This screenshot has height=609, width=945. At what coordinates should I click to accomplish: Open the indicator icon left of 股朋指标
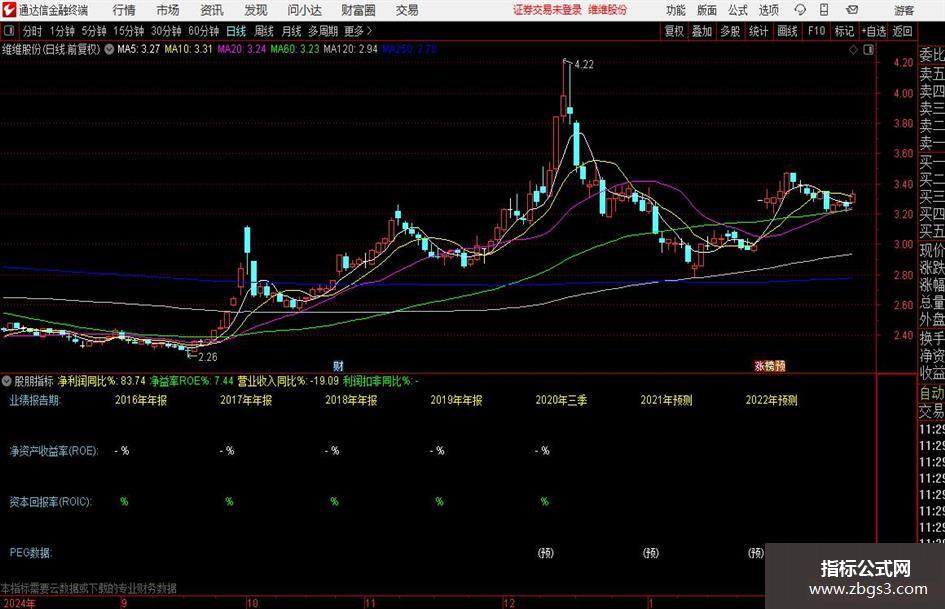tap(7, 381)
